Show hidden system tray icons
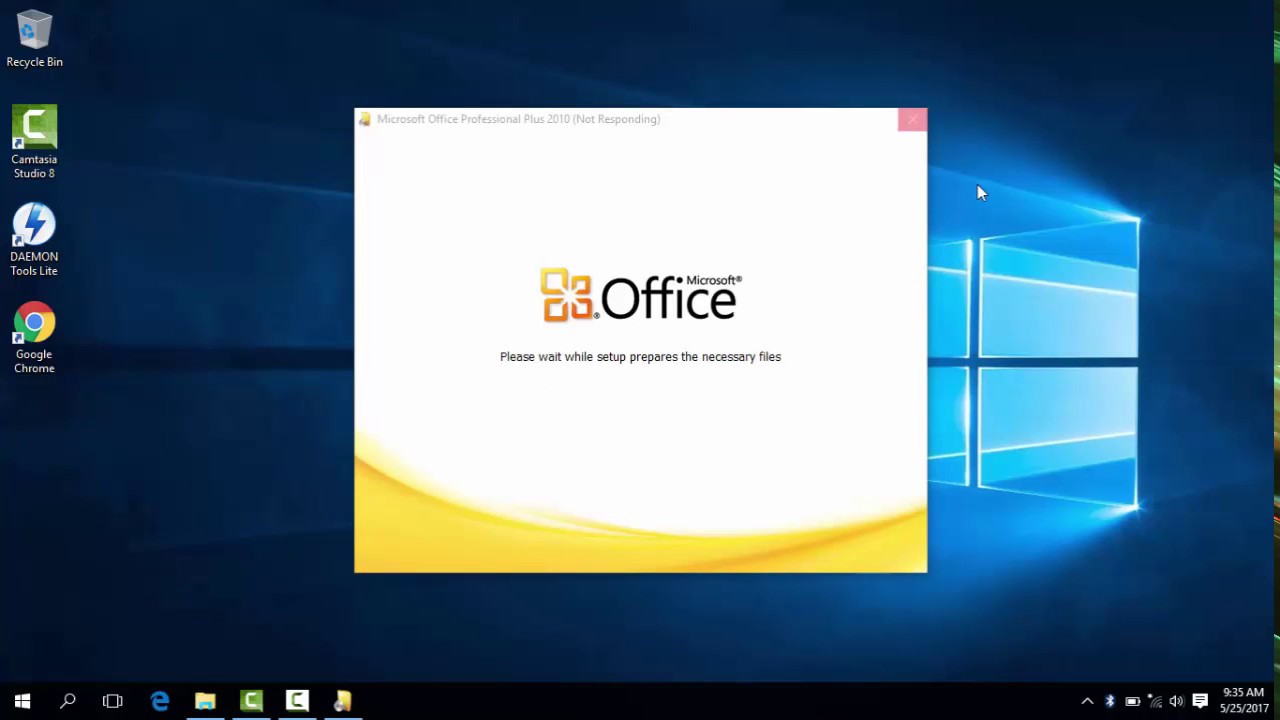Image resolution: width=1280 pixels, height=720 pixels. (x=1087, y=701)
